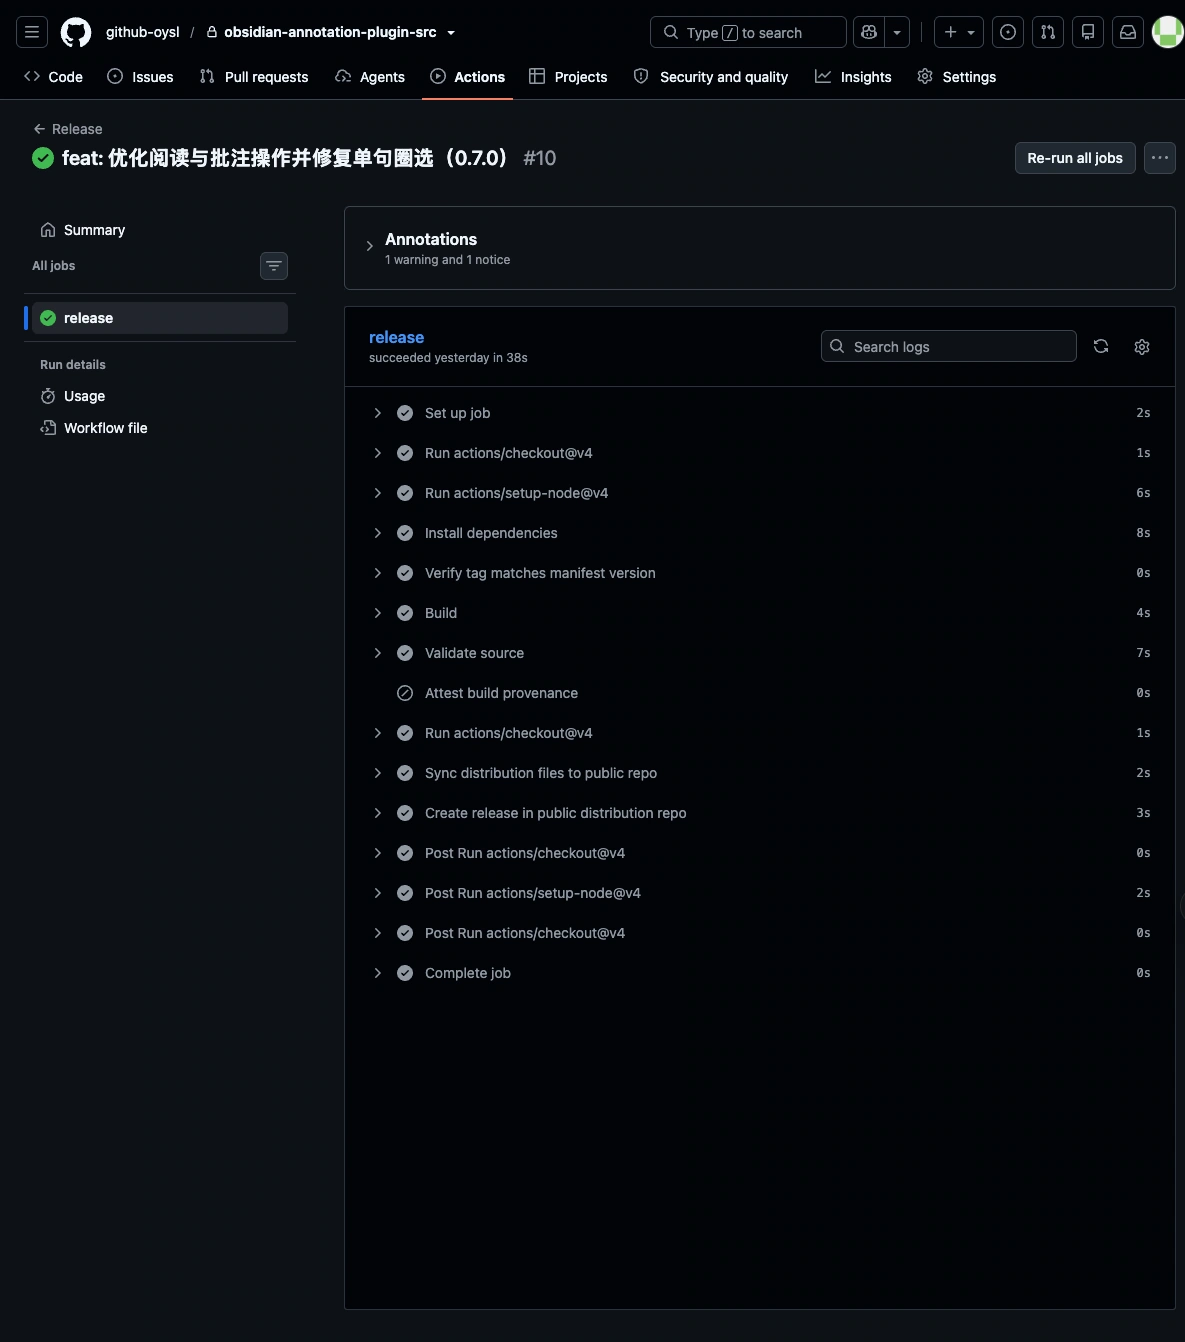Click the filter jobs icon button
1185x1342 pixels.
pyautogui.click(x=274, y=266)
